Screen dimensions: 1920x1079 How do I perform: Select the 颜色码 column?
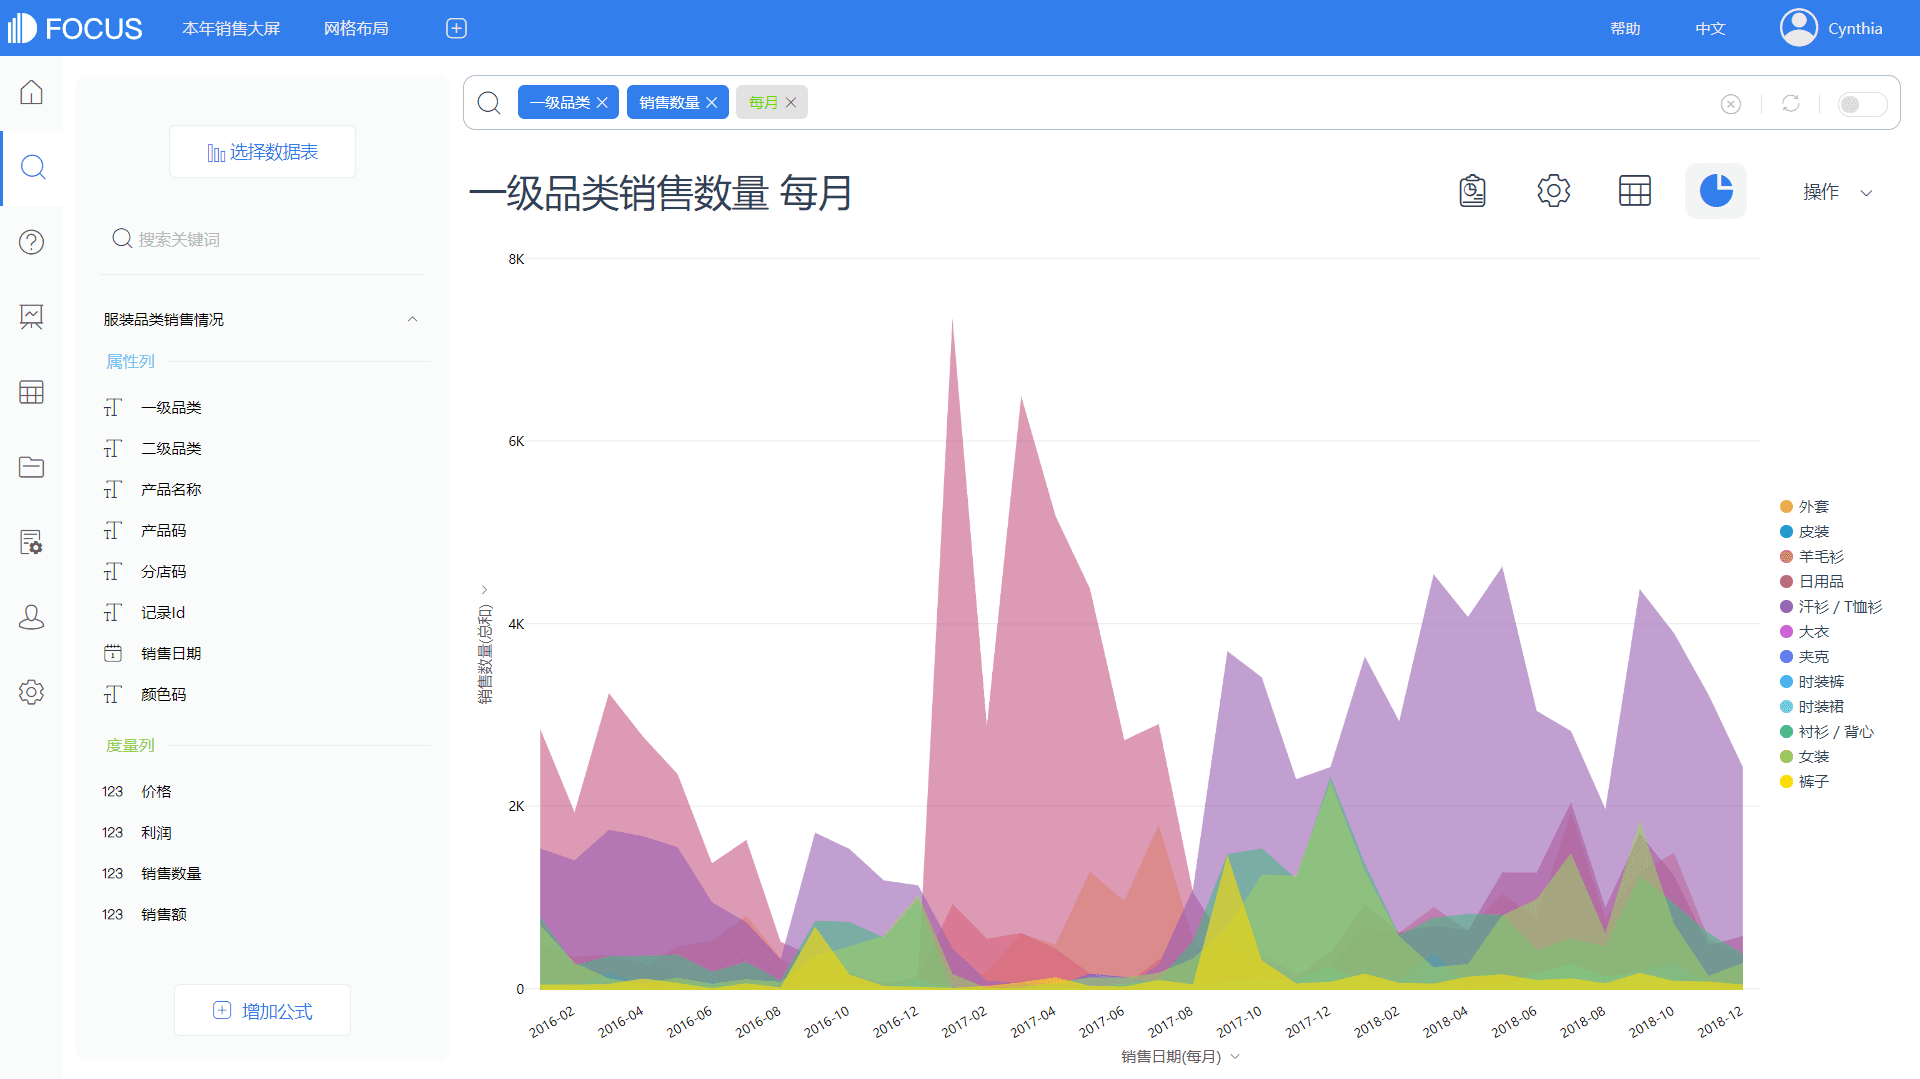coord(163,694)
